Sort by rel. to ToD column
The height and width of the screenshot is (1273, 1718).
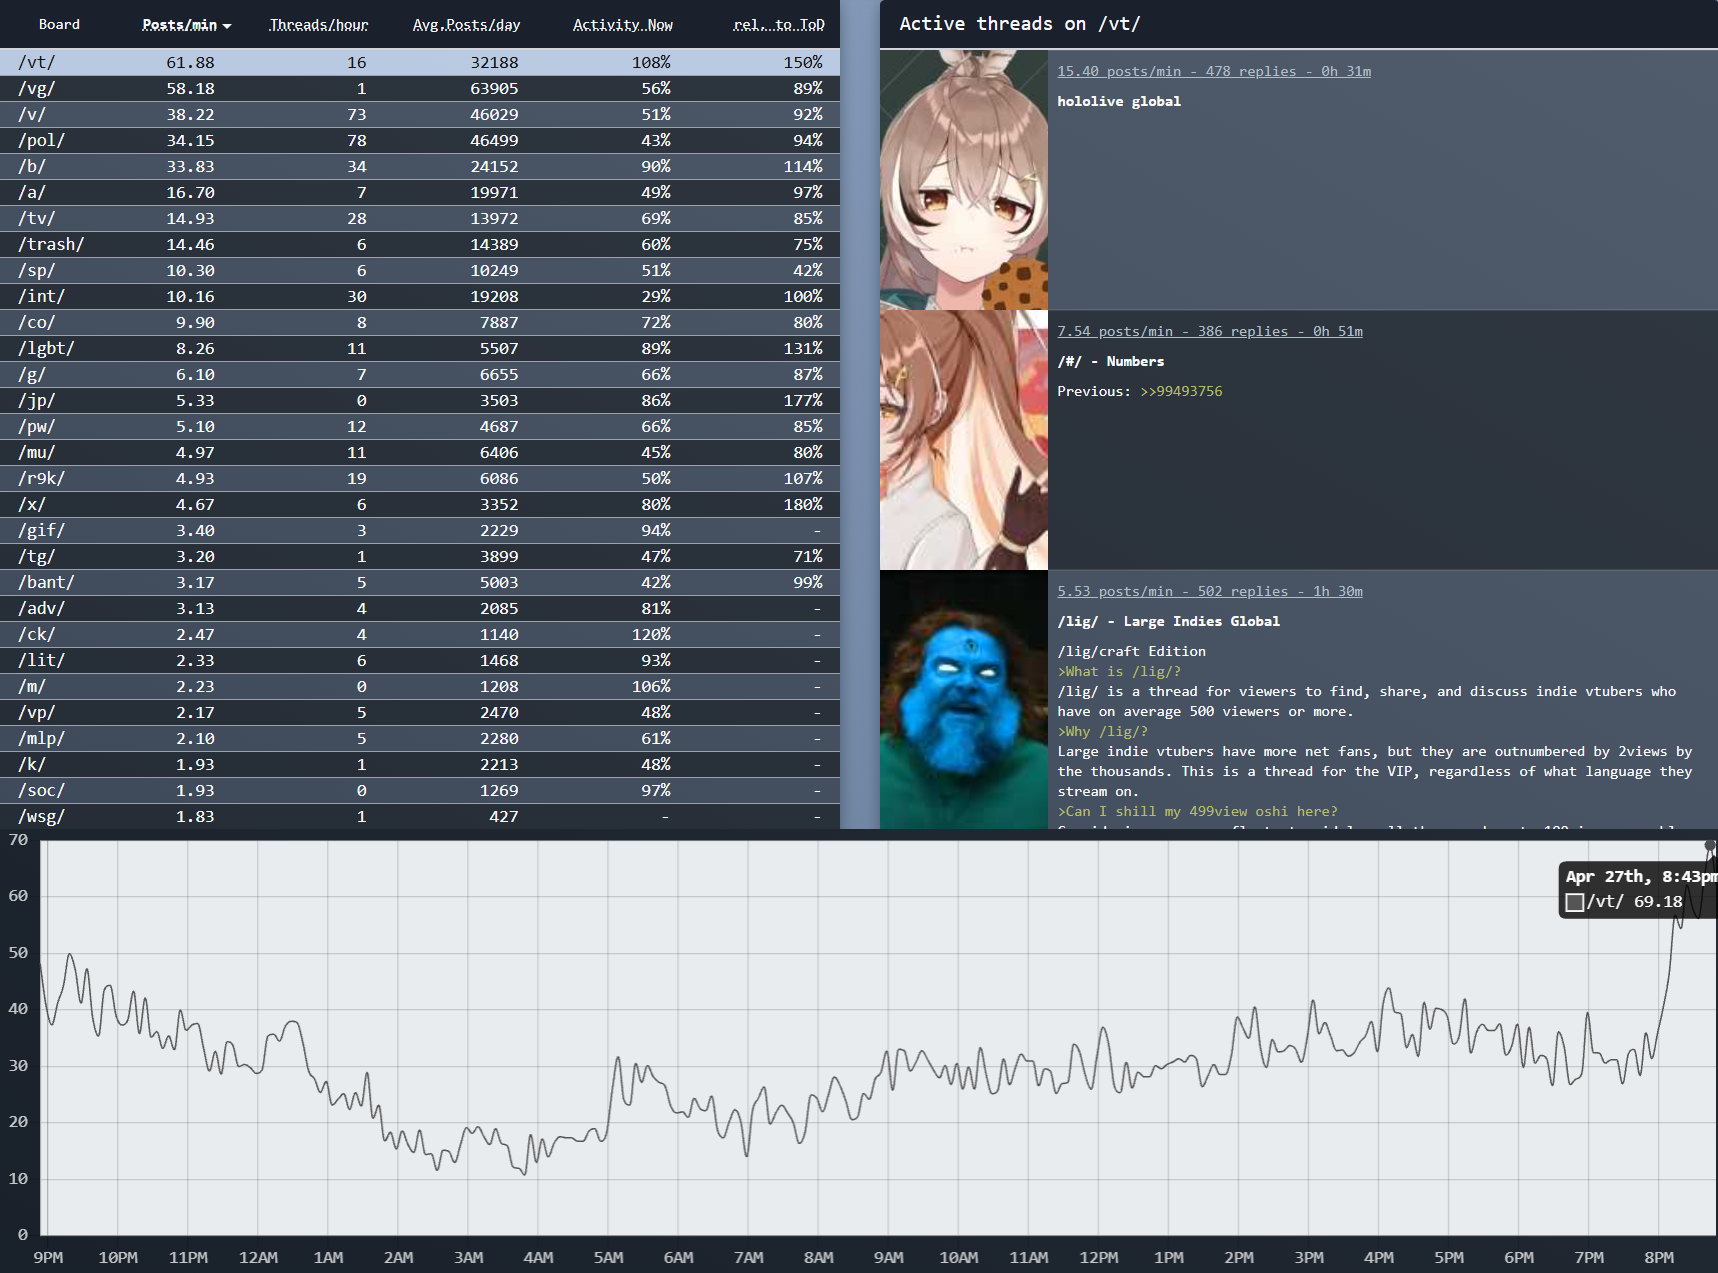pyautogui.click(x=778, y=25)
